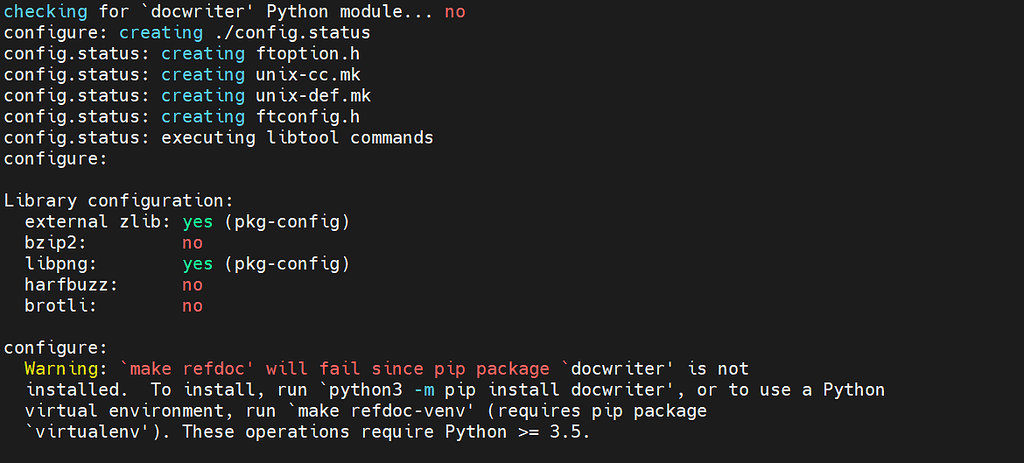1024x463 pixels.
Task: Click the 'unix-def.mk' filename
Action: (x=313, y=96)
